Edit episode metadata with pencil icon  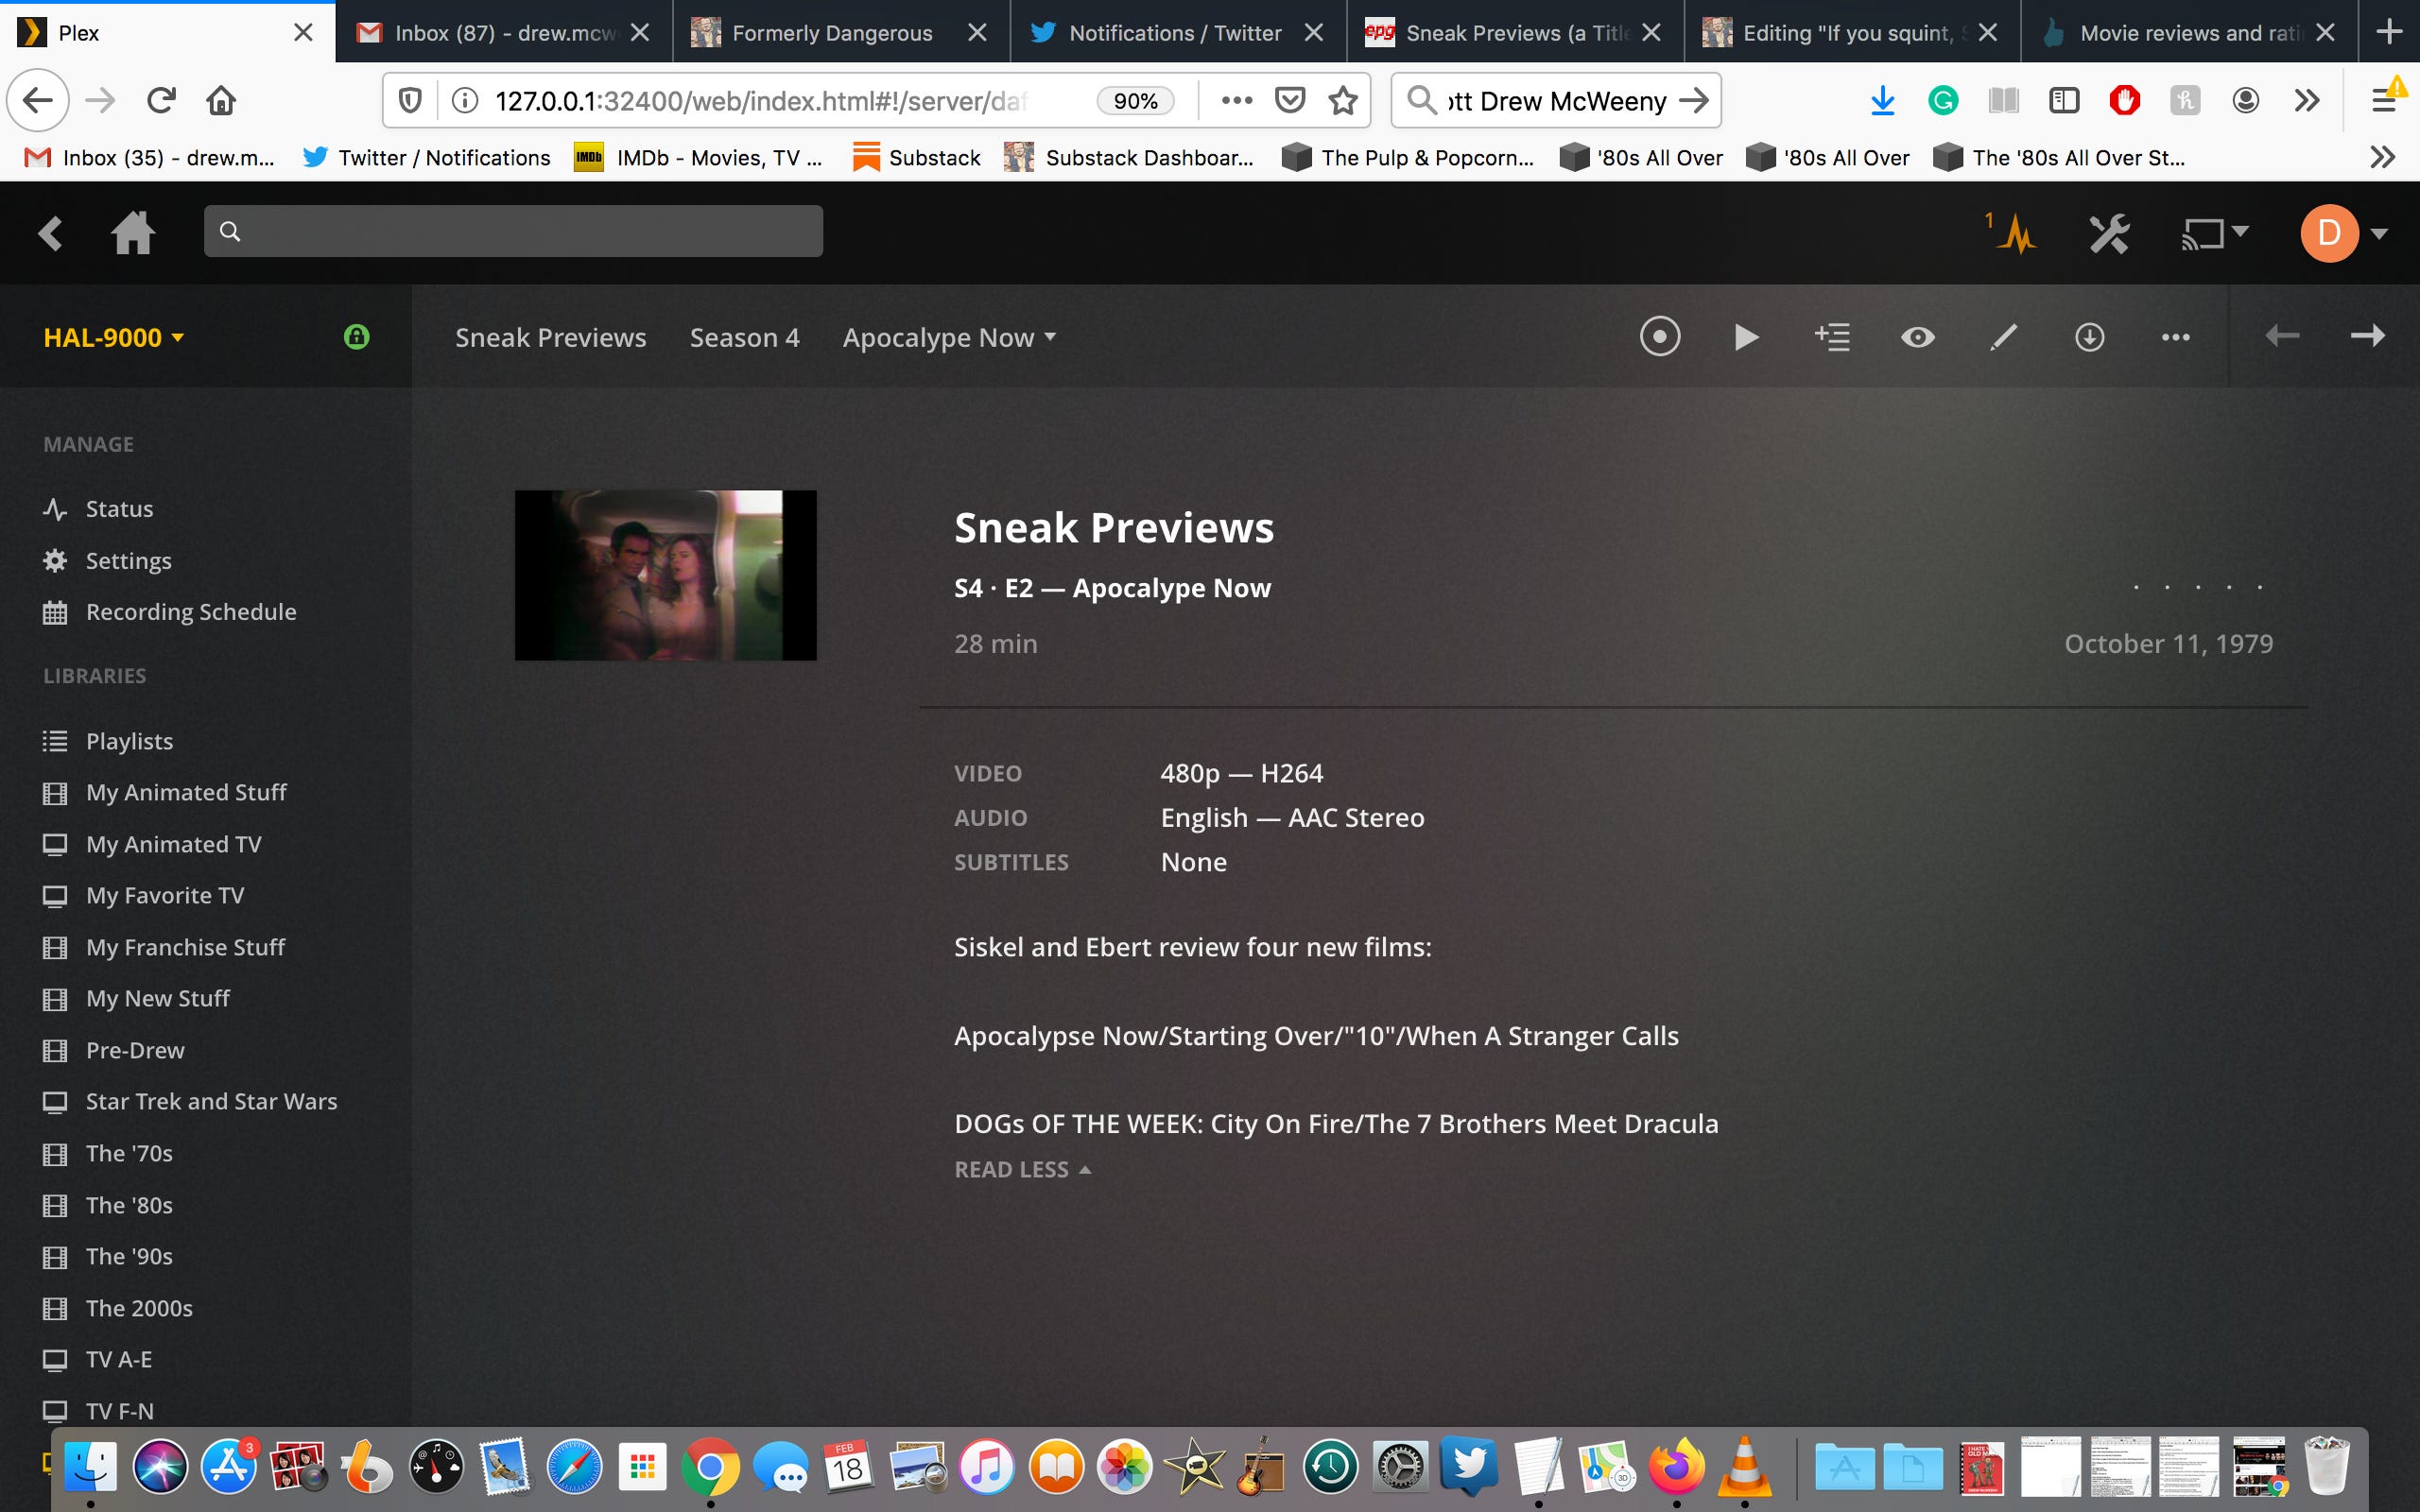[2003, 337]
